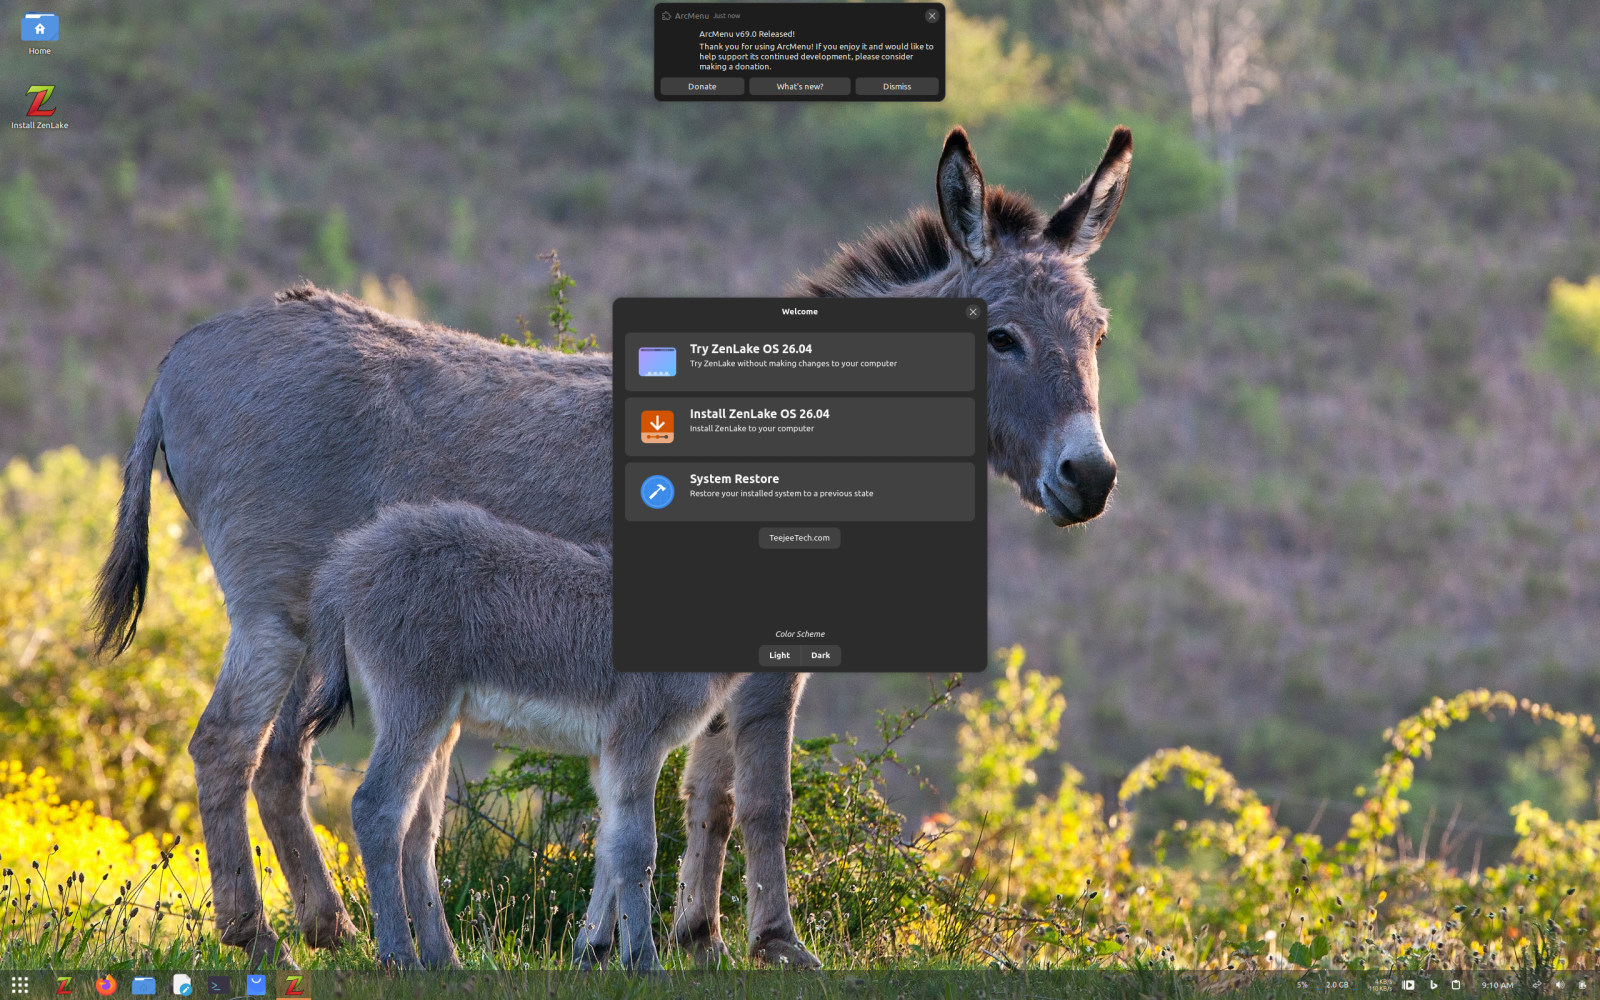Open the Bing wallpaper indicator in the tray
This screenshot has width=1600, height=1000.
1433,985
